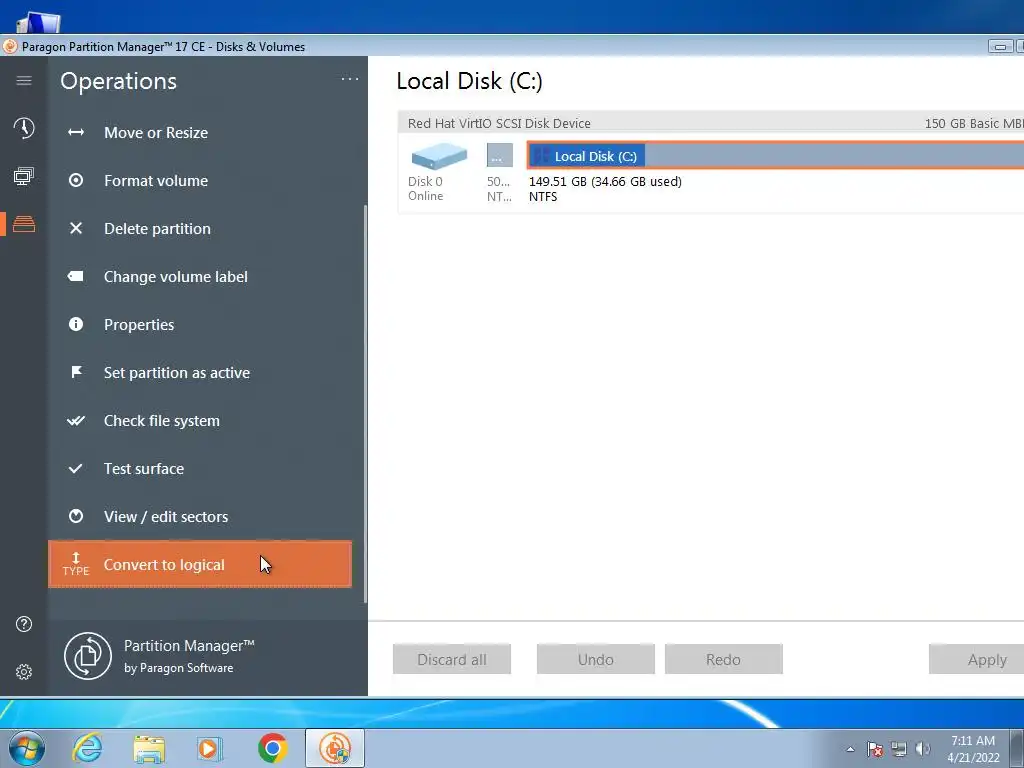Select Check file system

[x=200, y=421]
